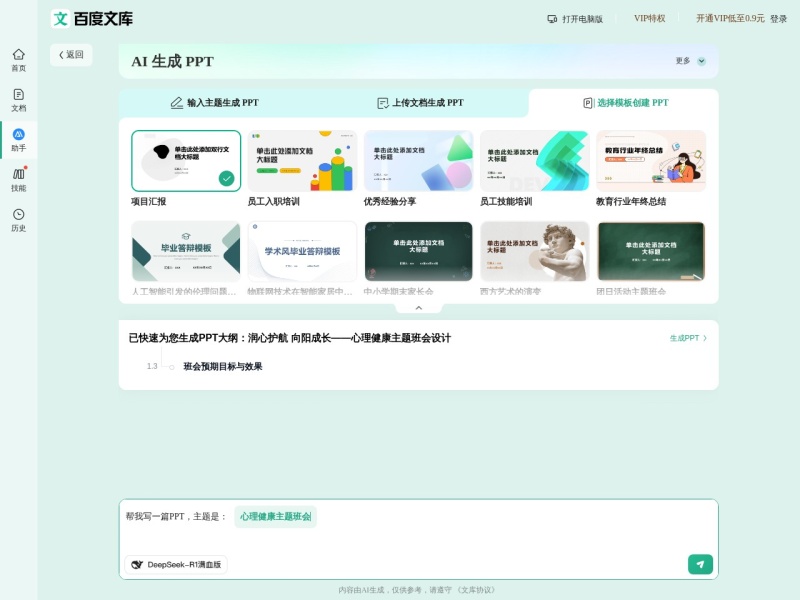Select the 员工入职培训 template thumbnail
The width and height of the screenshot is (800, 600).
302,161
